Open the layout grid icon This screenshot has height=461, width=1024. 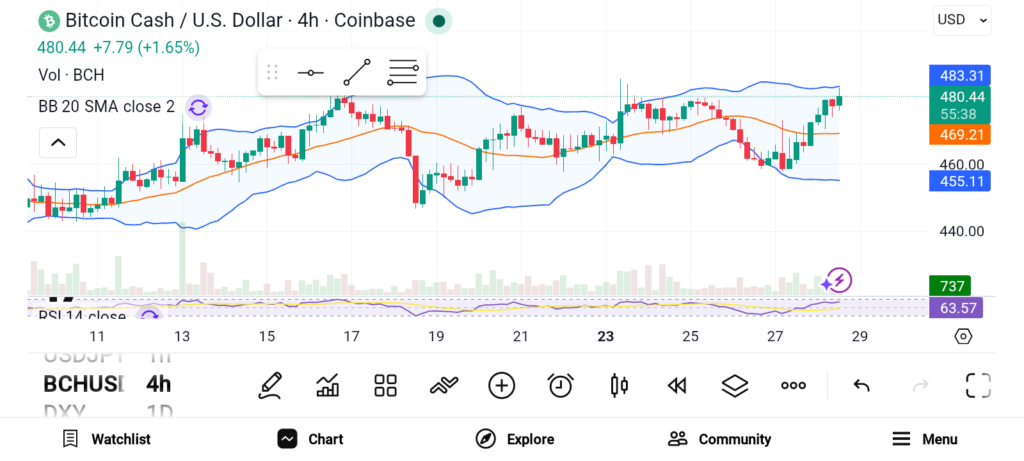click(386, 385)
